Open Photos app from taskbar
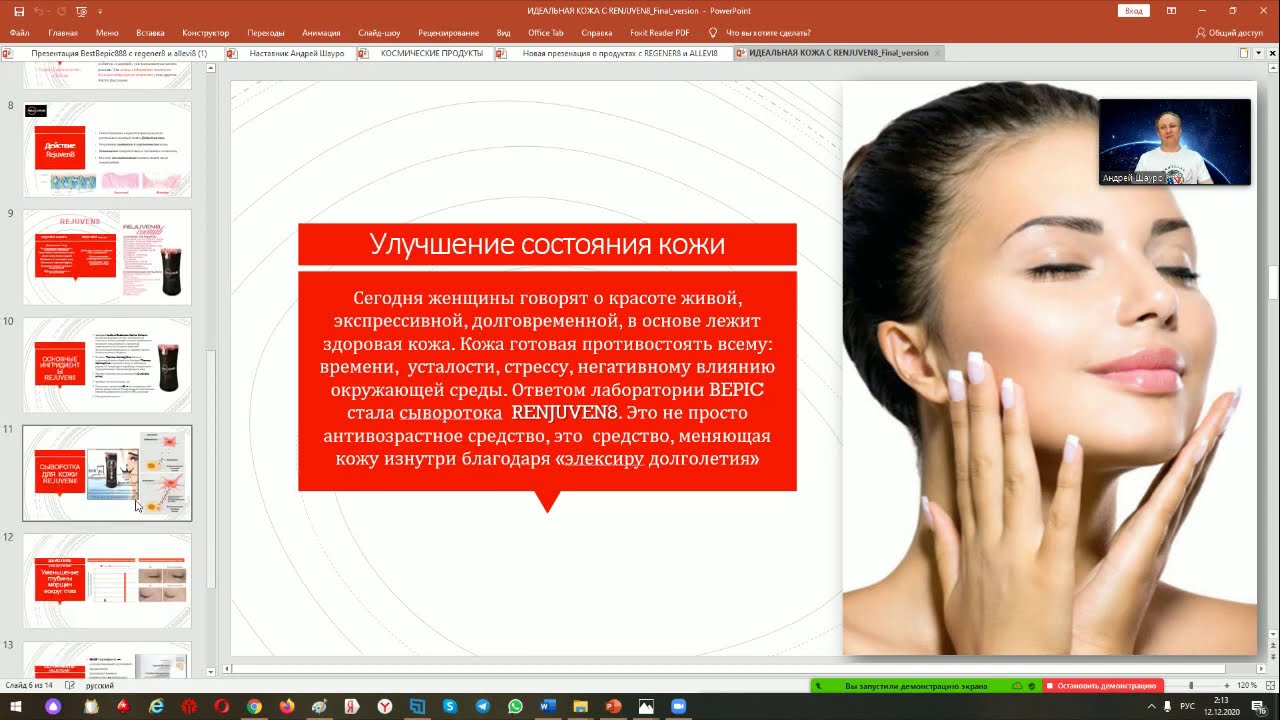 (x=645, y=706)
